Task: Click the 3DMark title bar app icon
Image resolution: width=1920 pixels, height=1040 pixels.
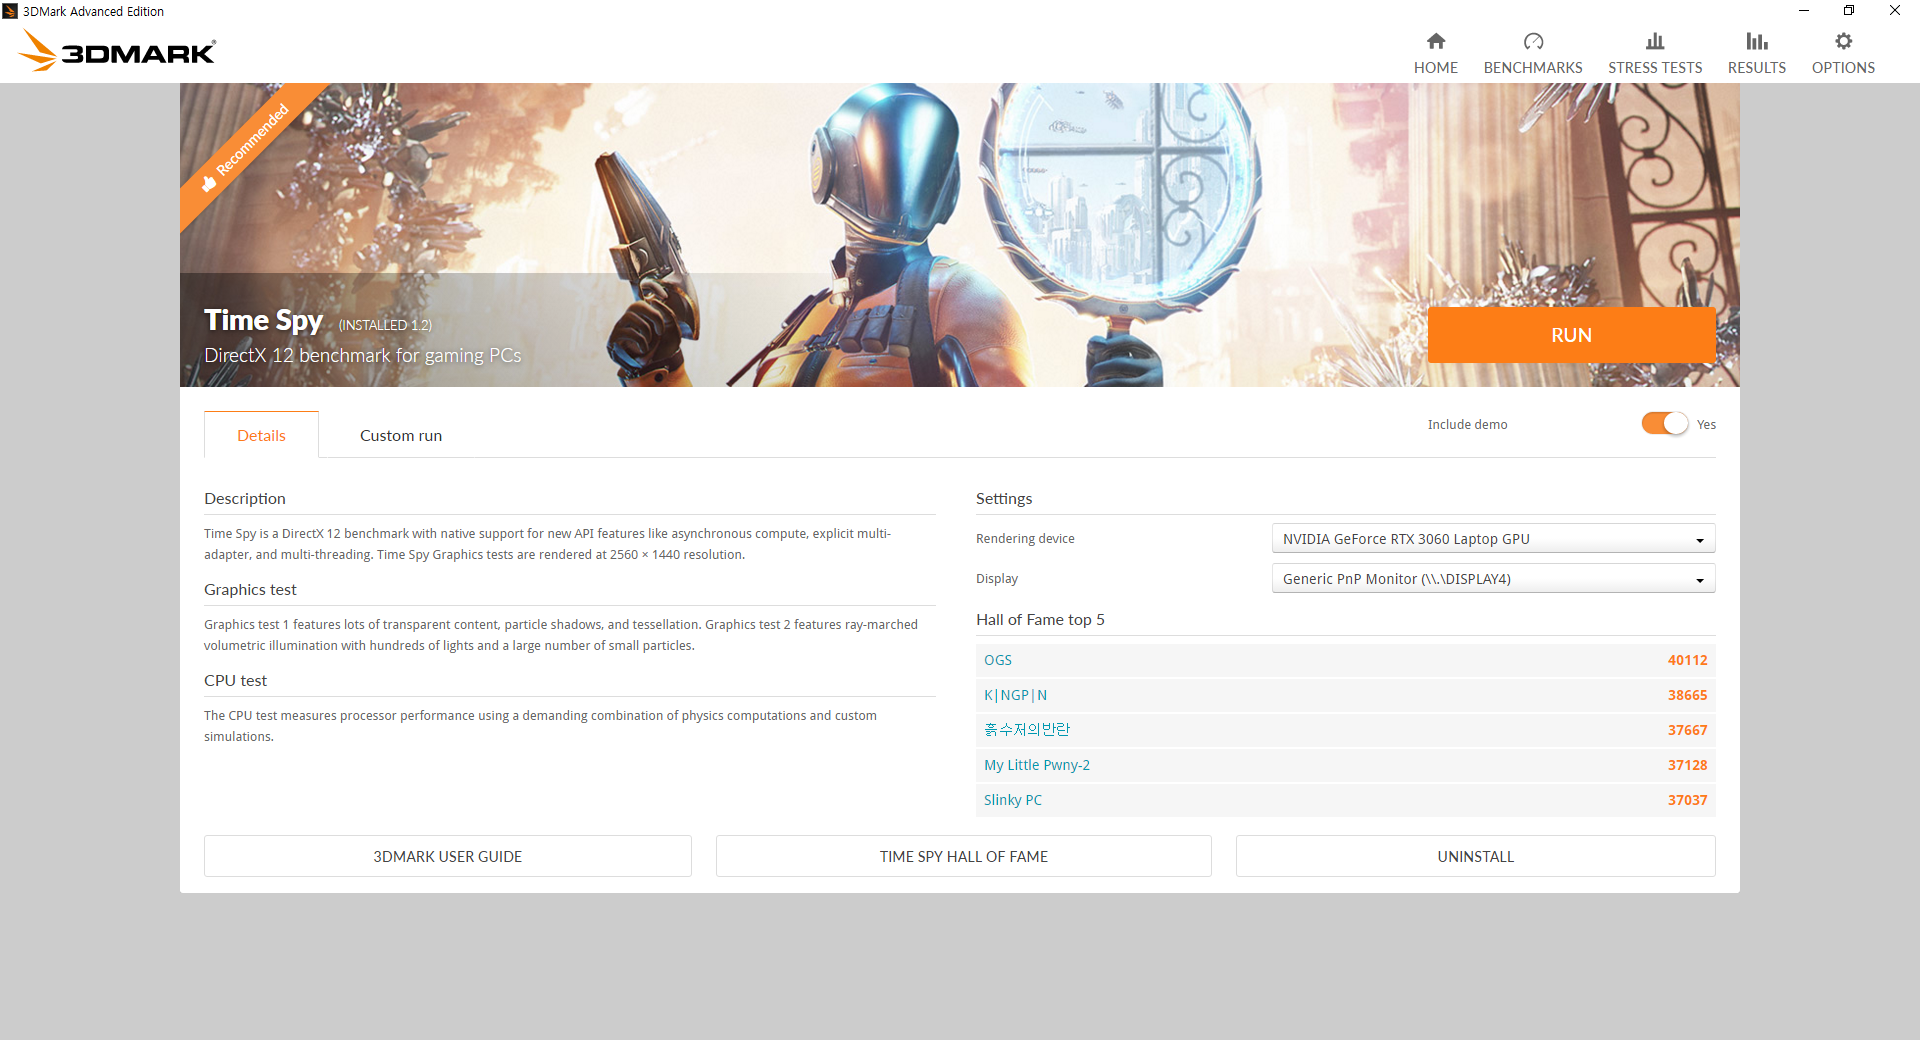Action: (10, 11)
